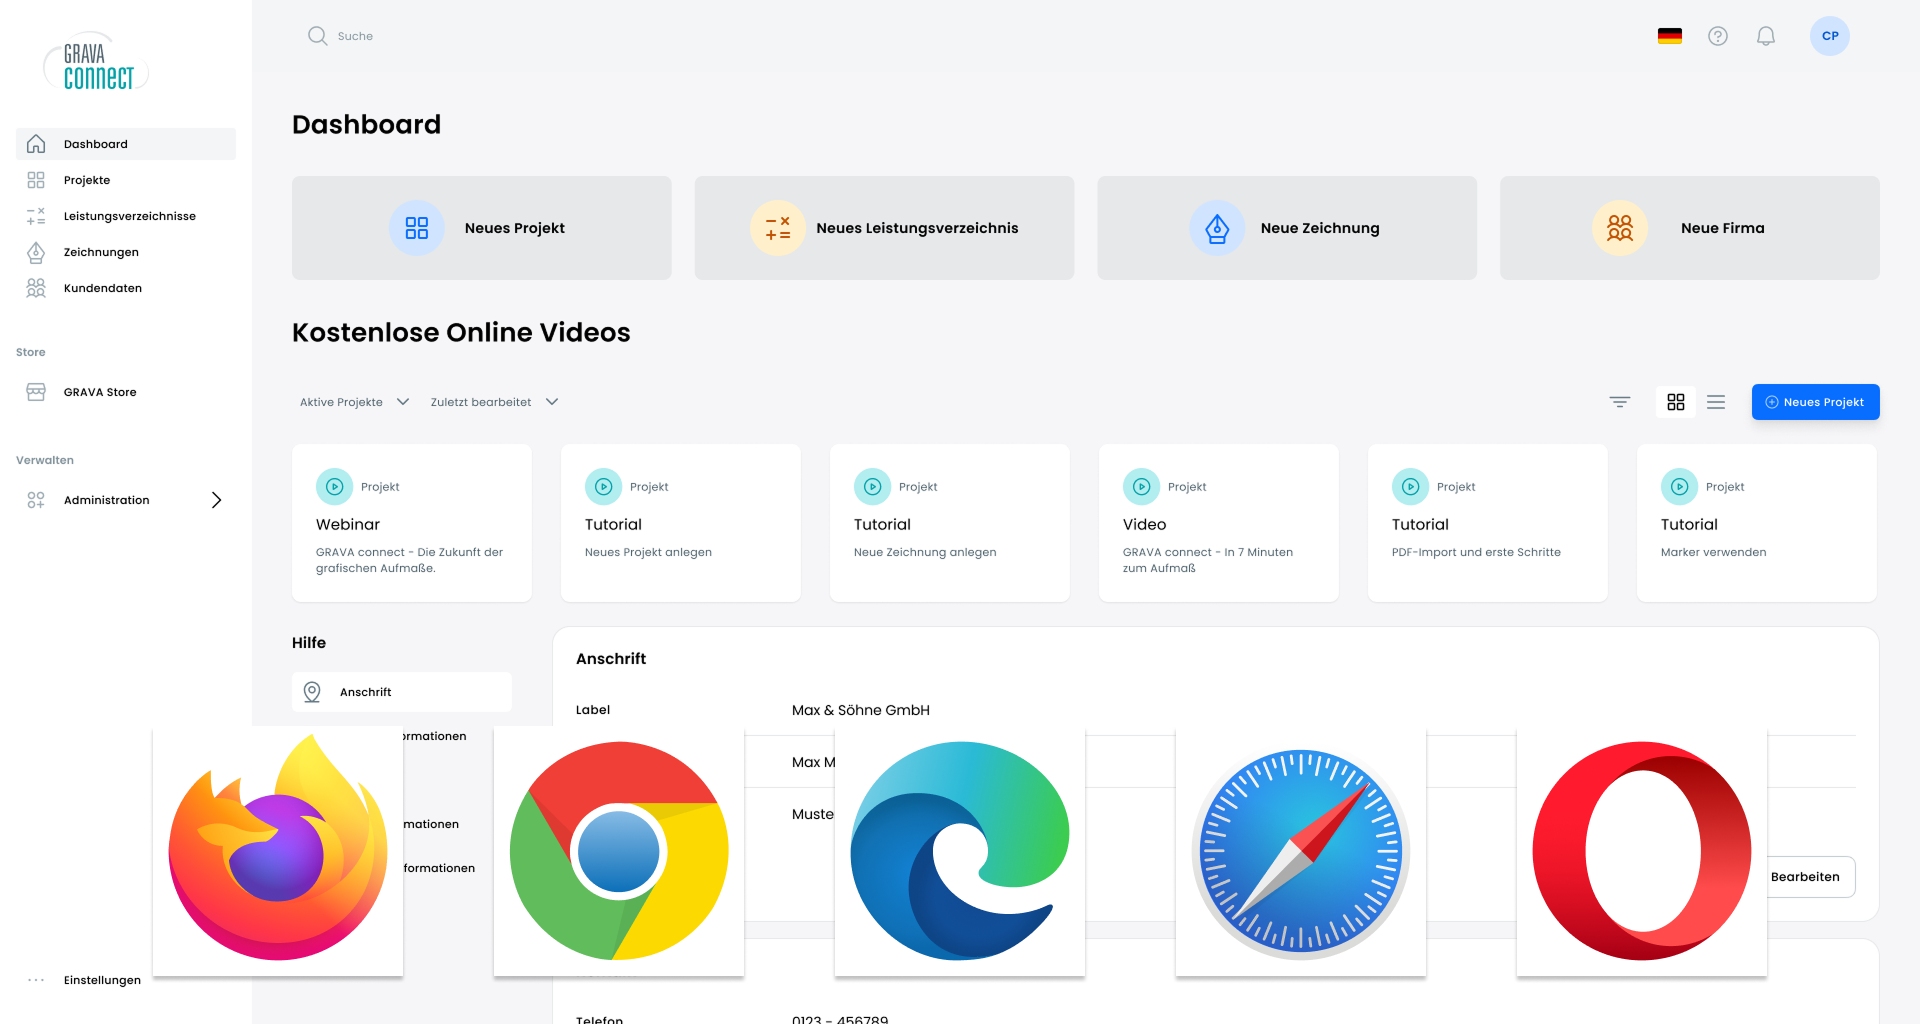
Task: Open the CP user avatar
Action: (x=1830, y=36)
